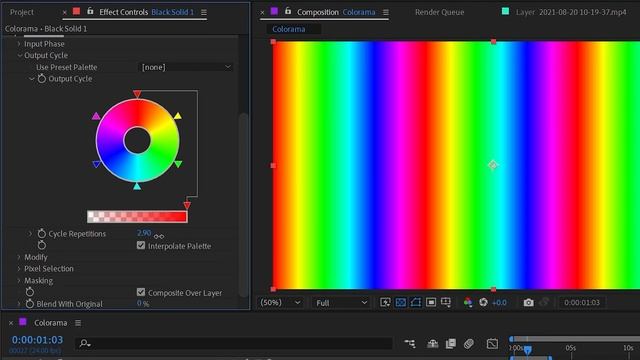The height and width of the screenshot is (360, 640).
Task: Open Composition panel menu icon
Action: [x=386, y=12]
